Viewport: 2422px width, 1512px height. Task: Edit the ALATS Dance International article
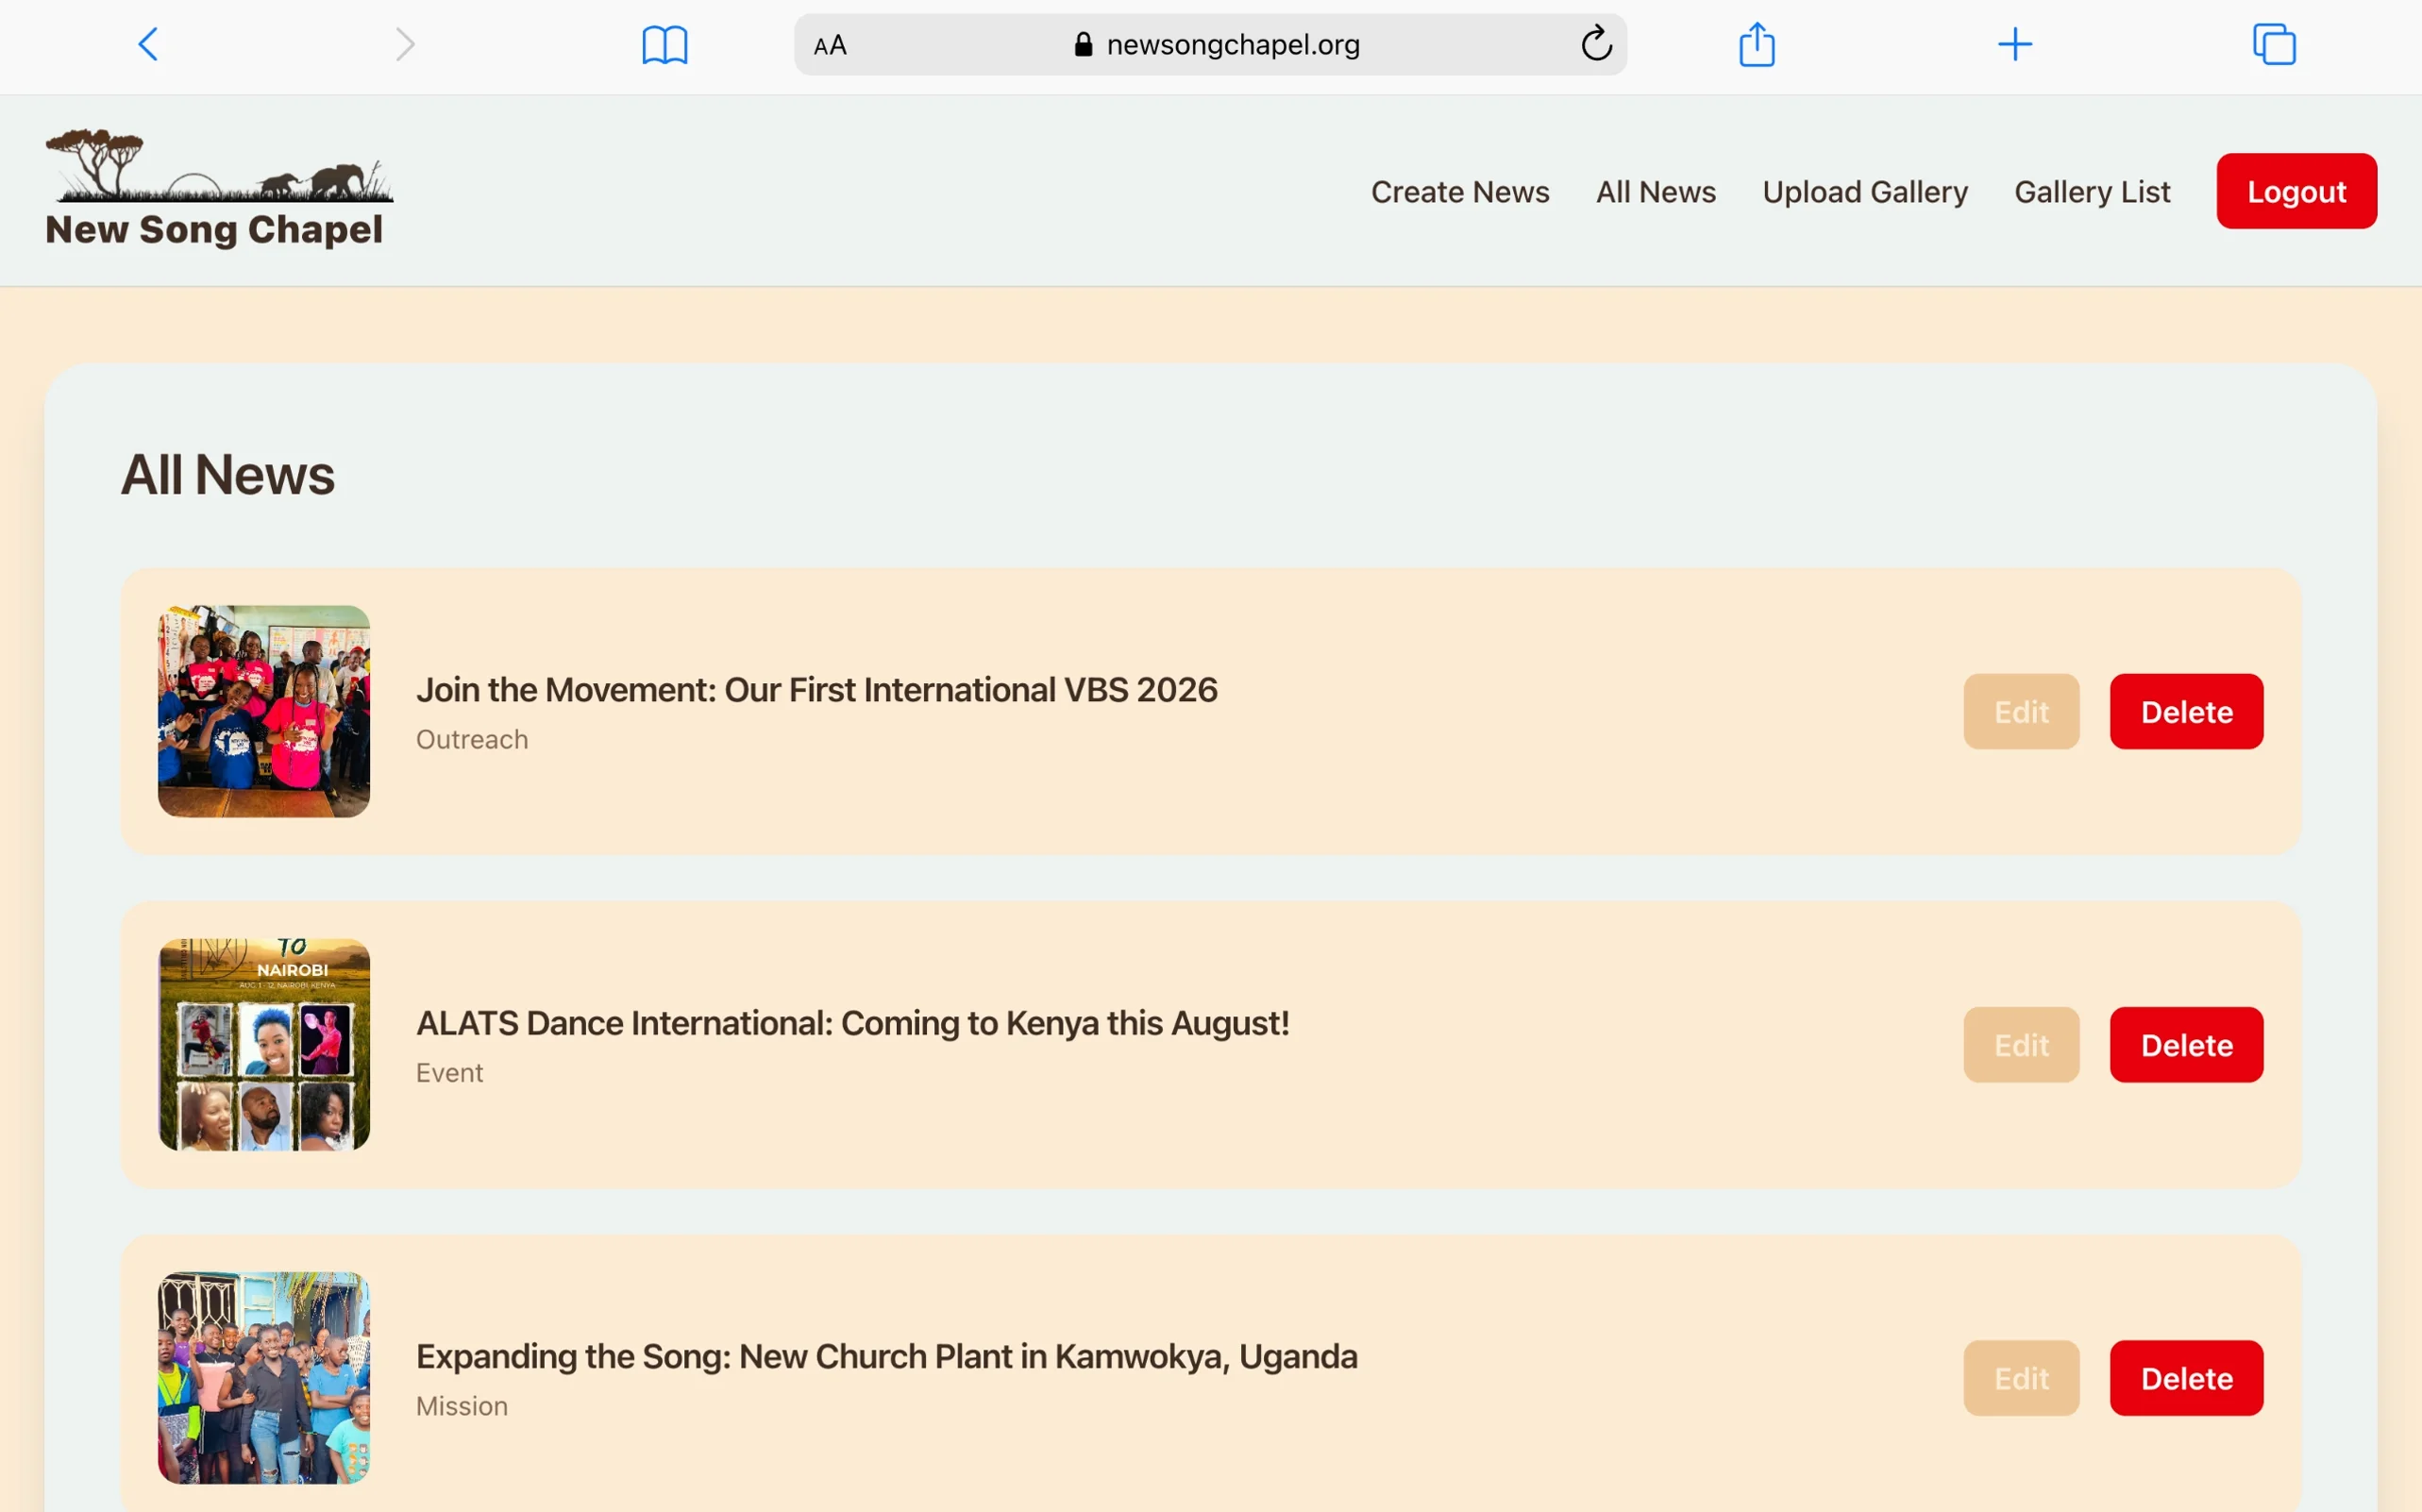[x=2021, y=1044]
